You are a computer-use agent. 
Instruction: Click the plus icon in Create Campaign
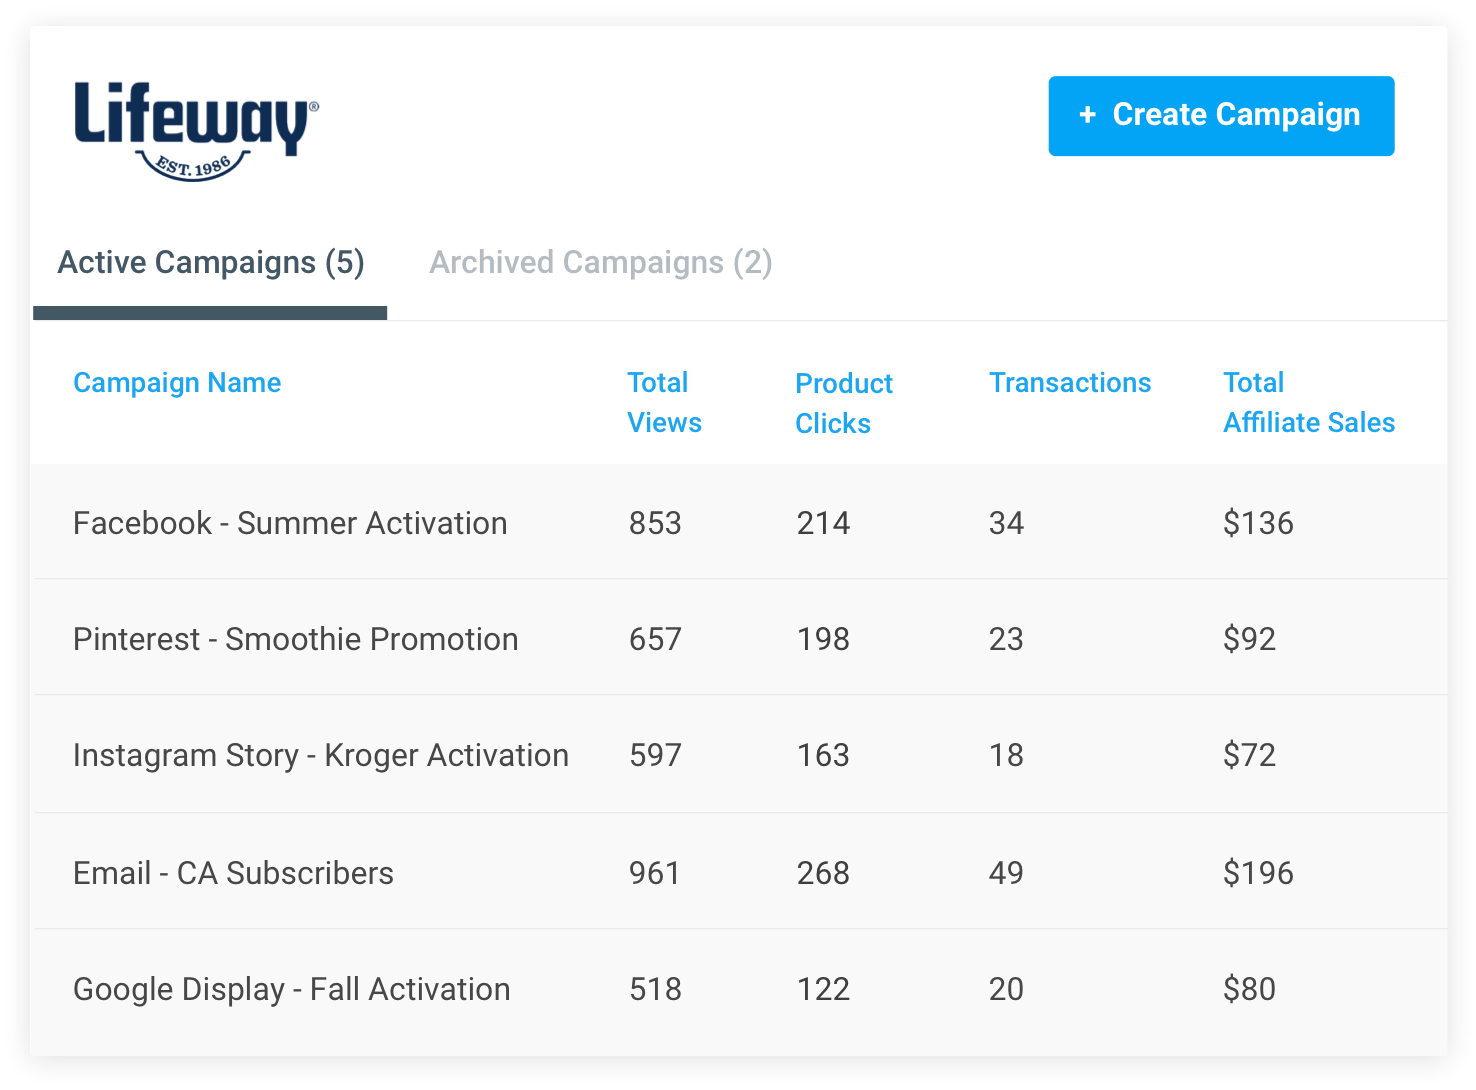coord(1088,115)
